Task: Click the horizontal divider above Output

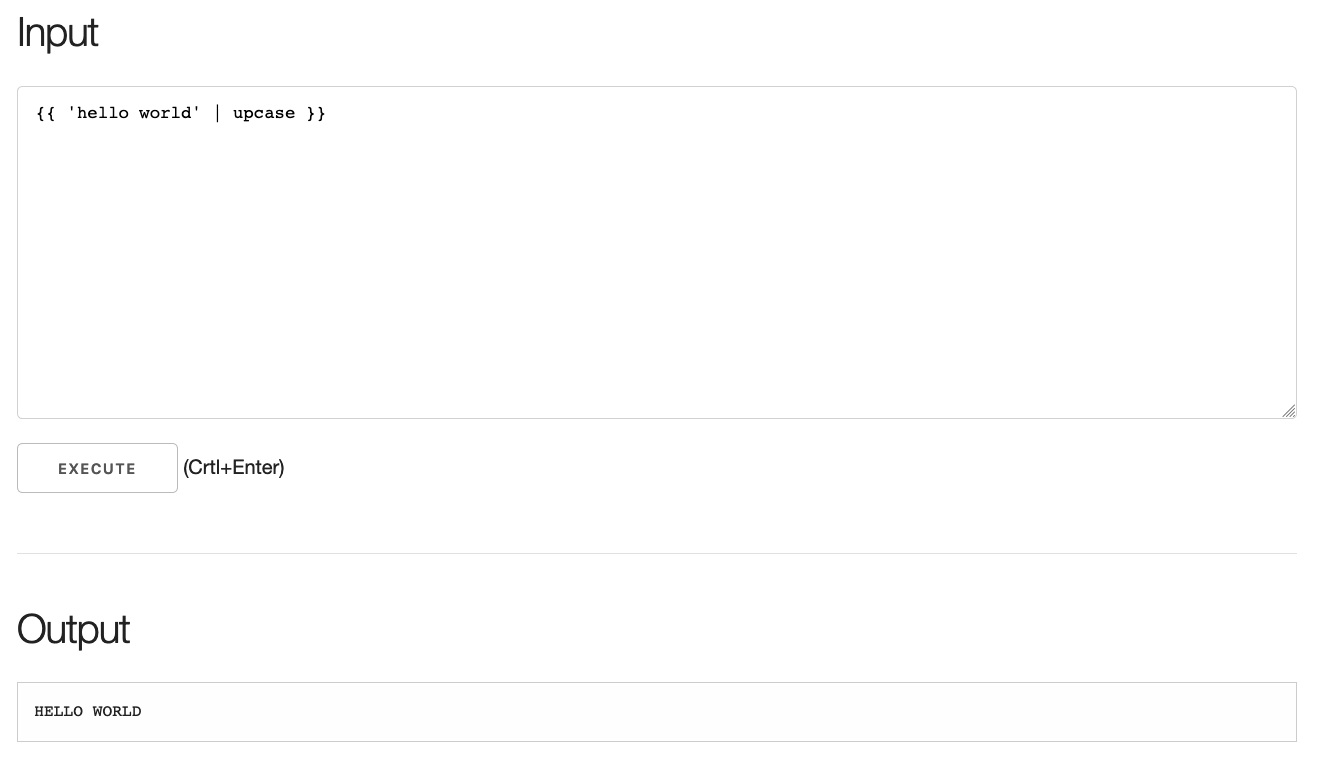Action: click(656, 553)
